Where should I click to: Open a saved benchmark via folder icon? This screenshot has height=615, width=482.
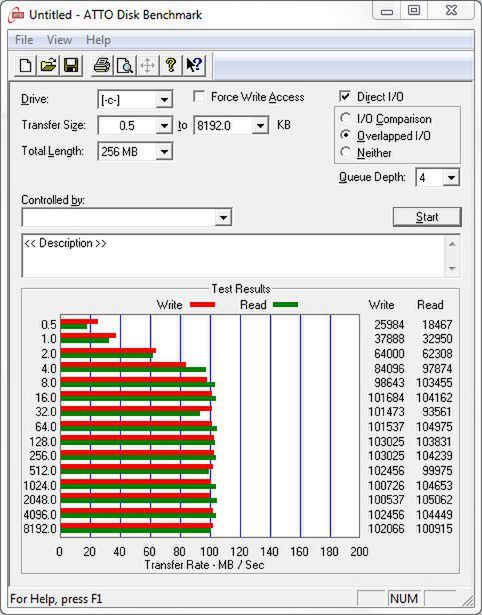pyautogui.click(x=48, y=65)
